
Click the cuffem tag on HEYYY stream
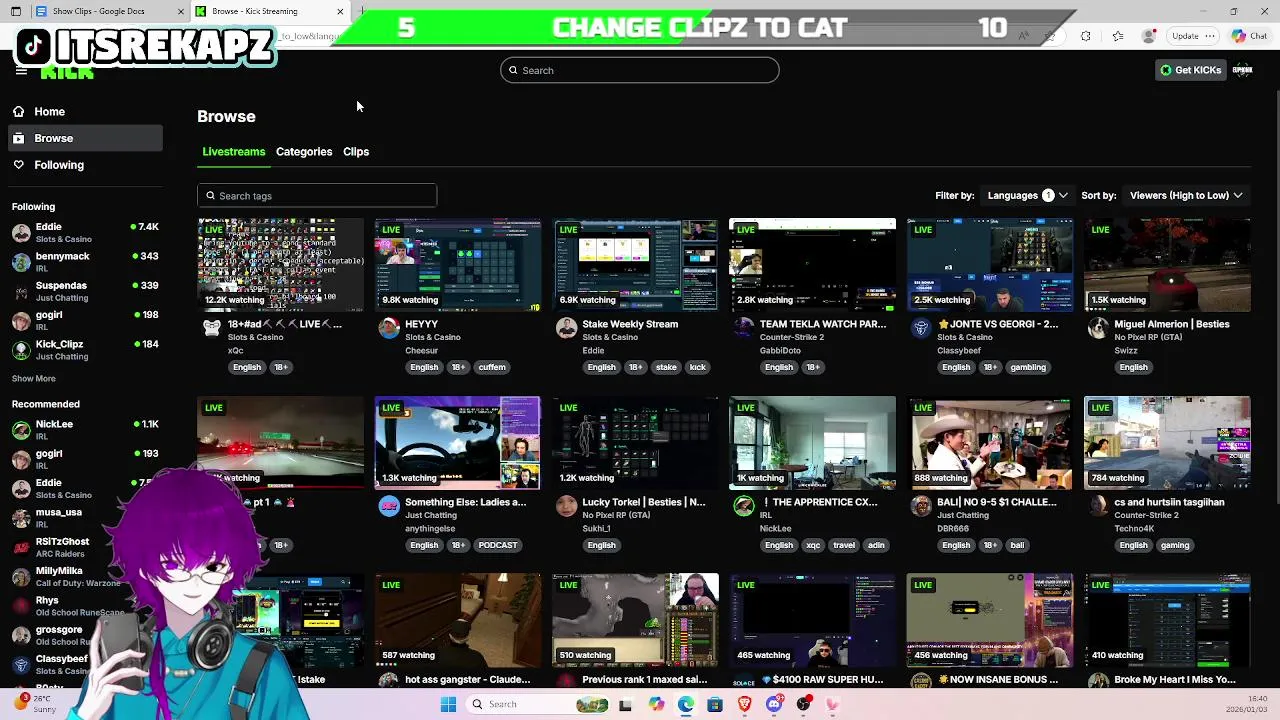(x=492, y=367)
